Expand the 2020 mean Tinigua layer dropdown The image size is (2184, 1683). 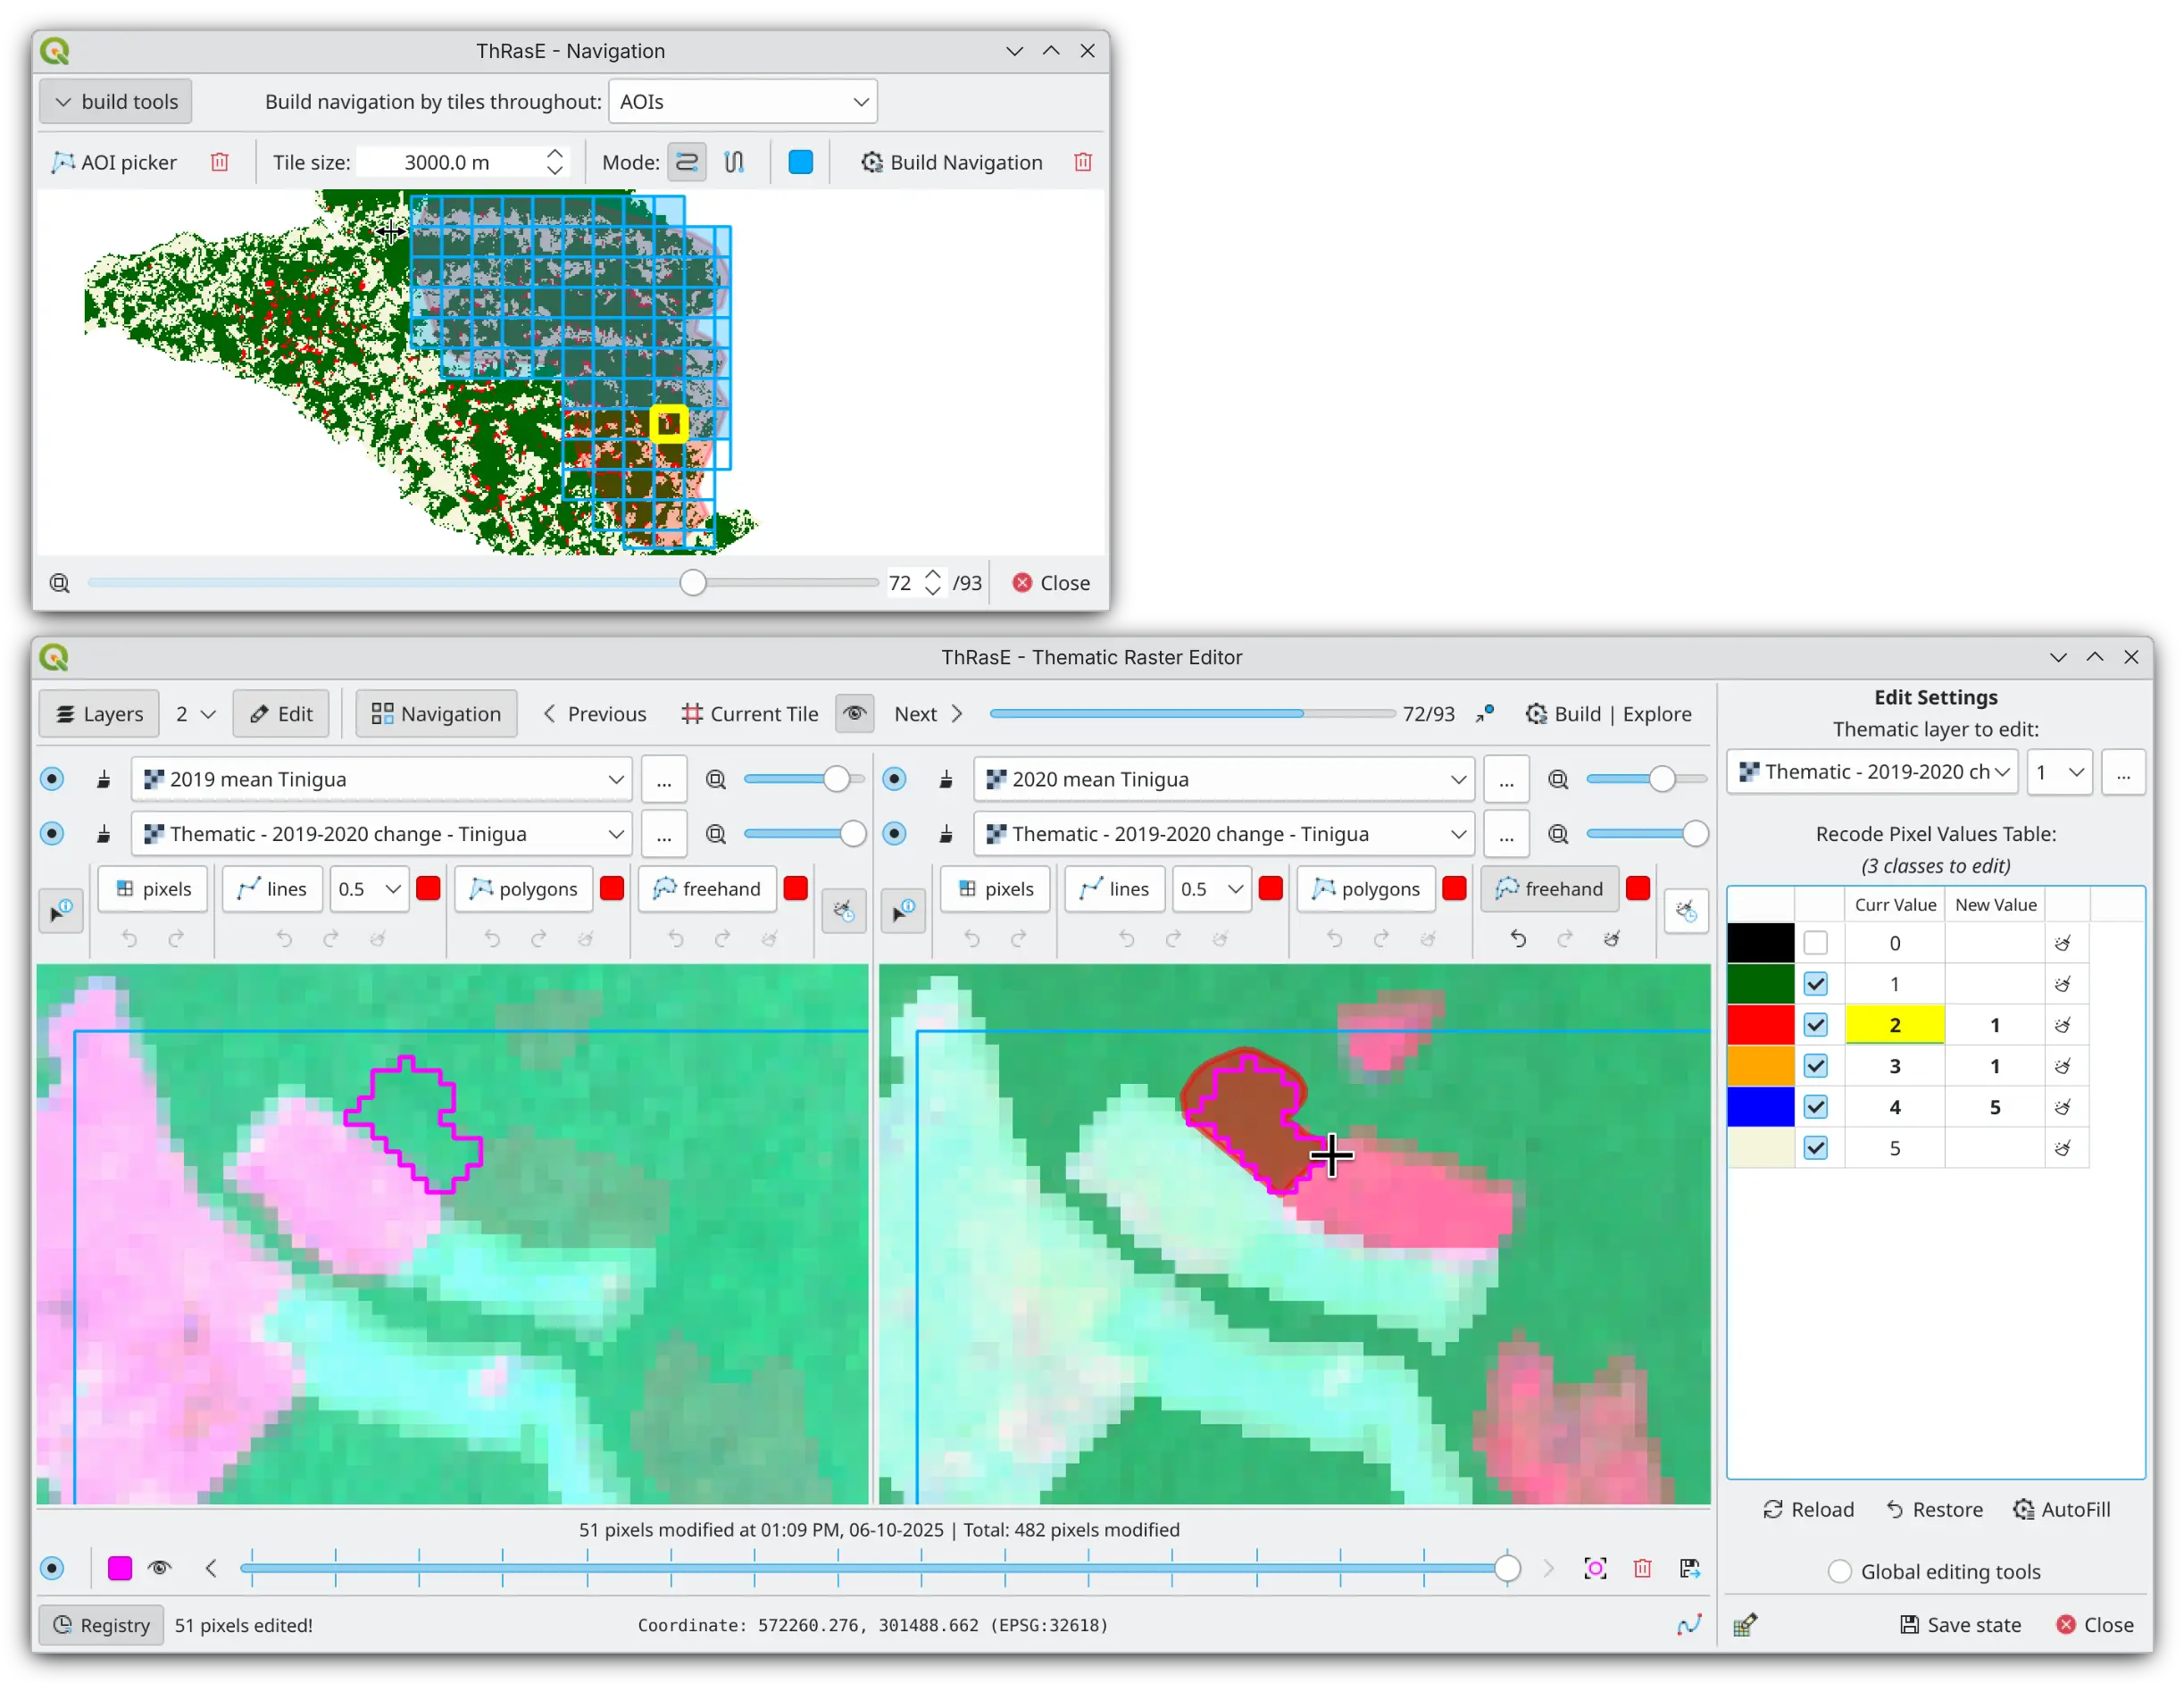coord(1458,779)
